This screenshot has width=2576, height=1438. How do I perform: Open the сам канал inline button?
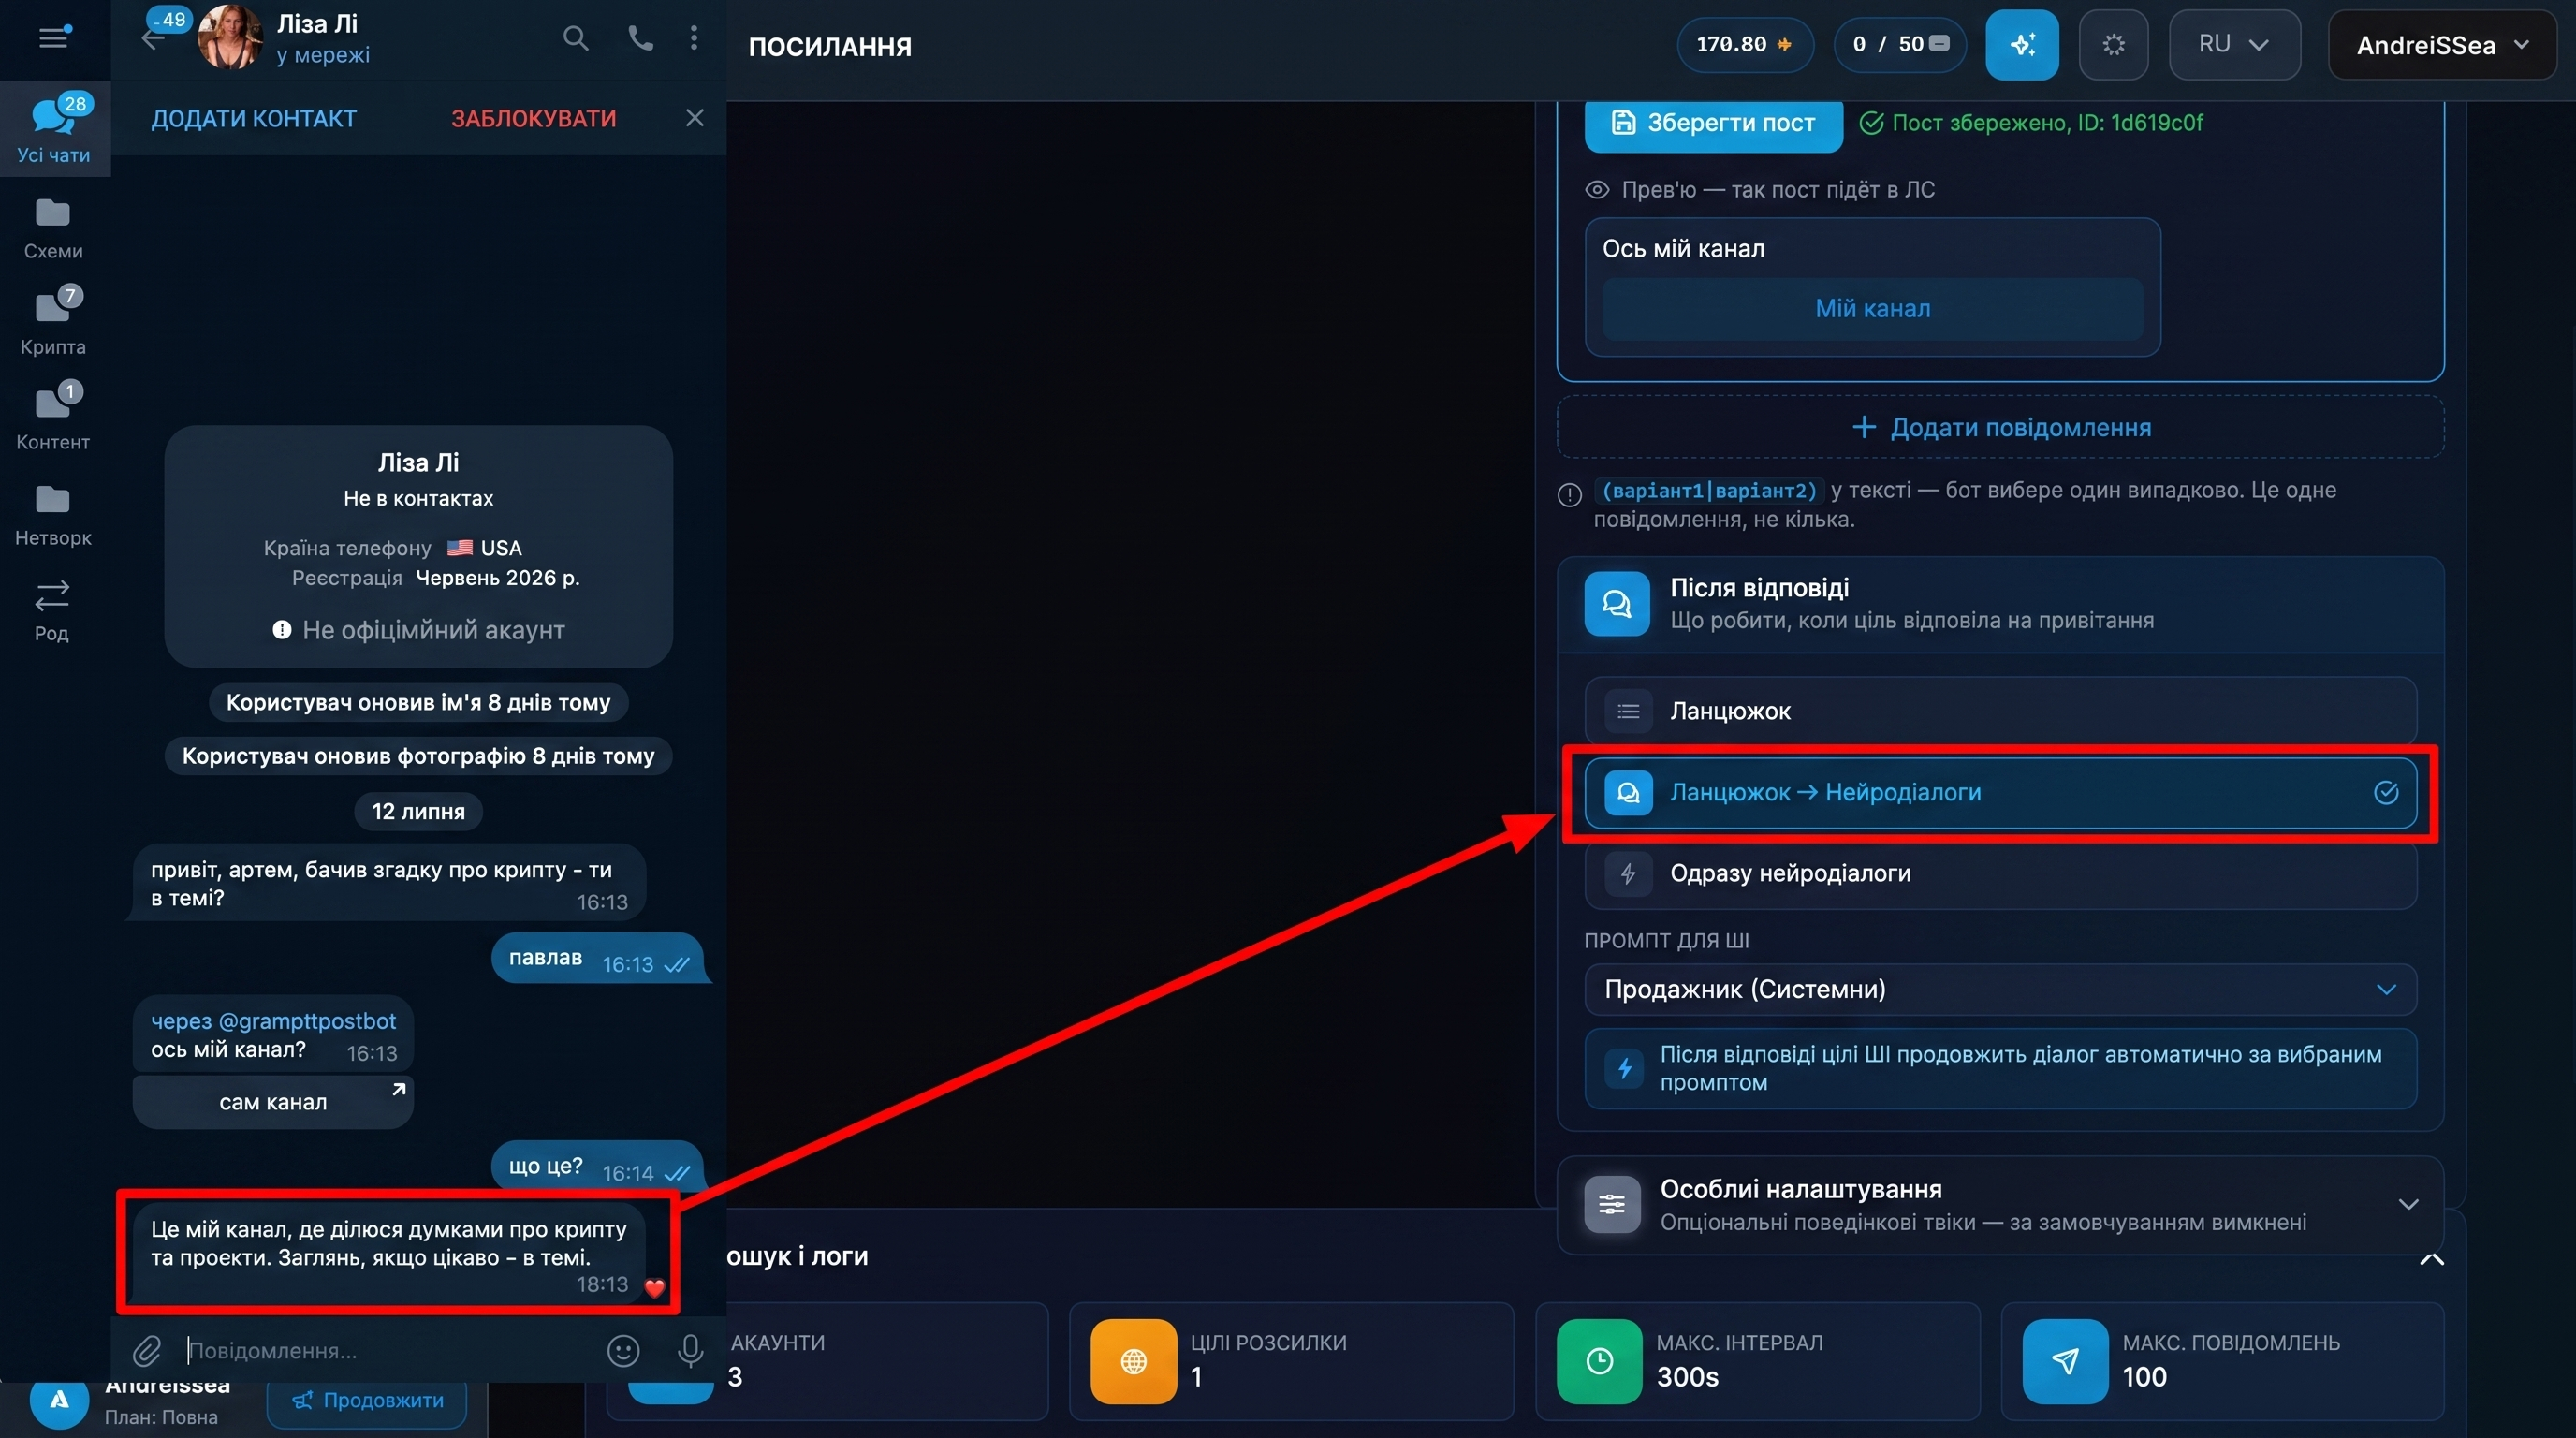(x=273, y=1102)
